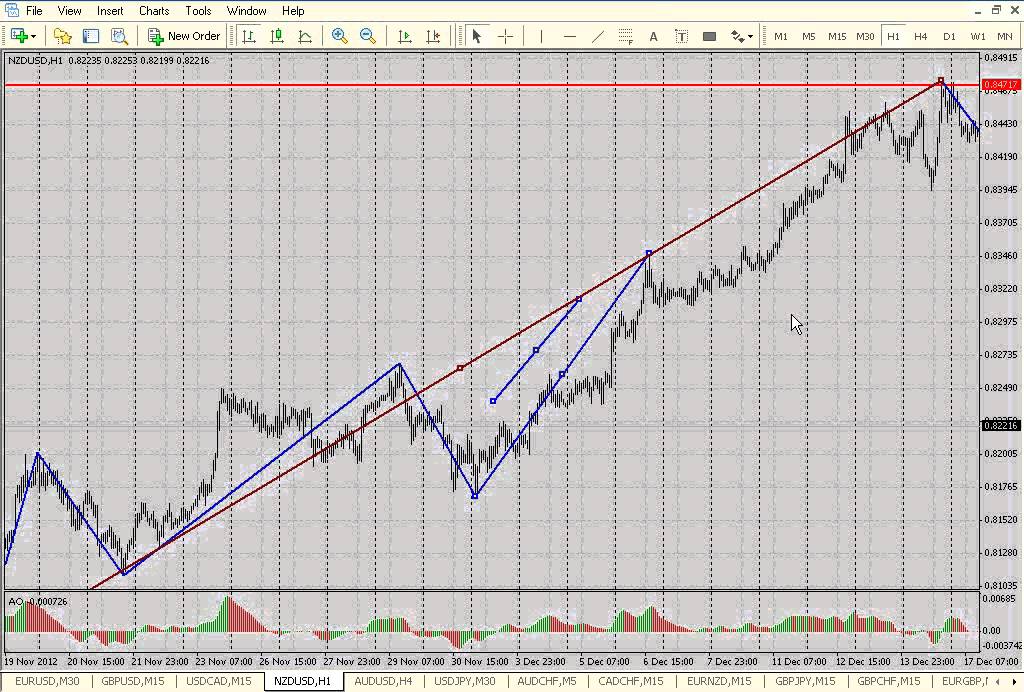Viewport: 1024px width, 692px height.
Task: Open the Insert menu
Action: [110, 11]
